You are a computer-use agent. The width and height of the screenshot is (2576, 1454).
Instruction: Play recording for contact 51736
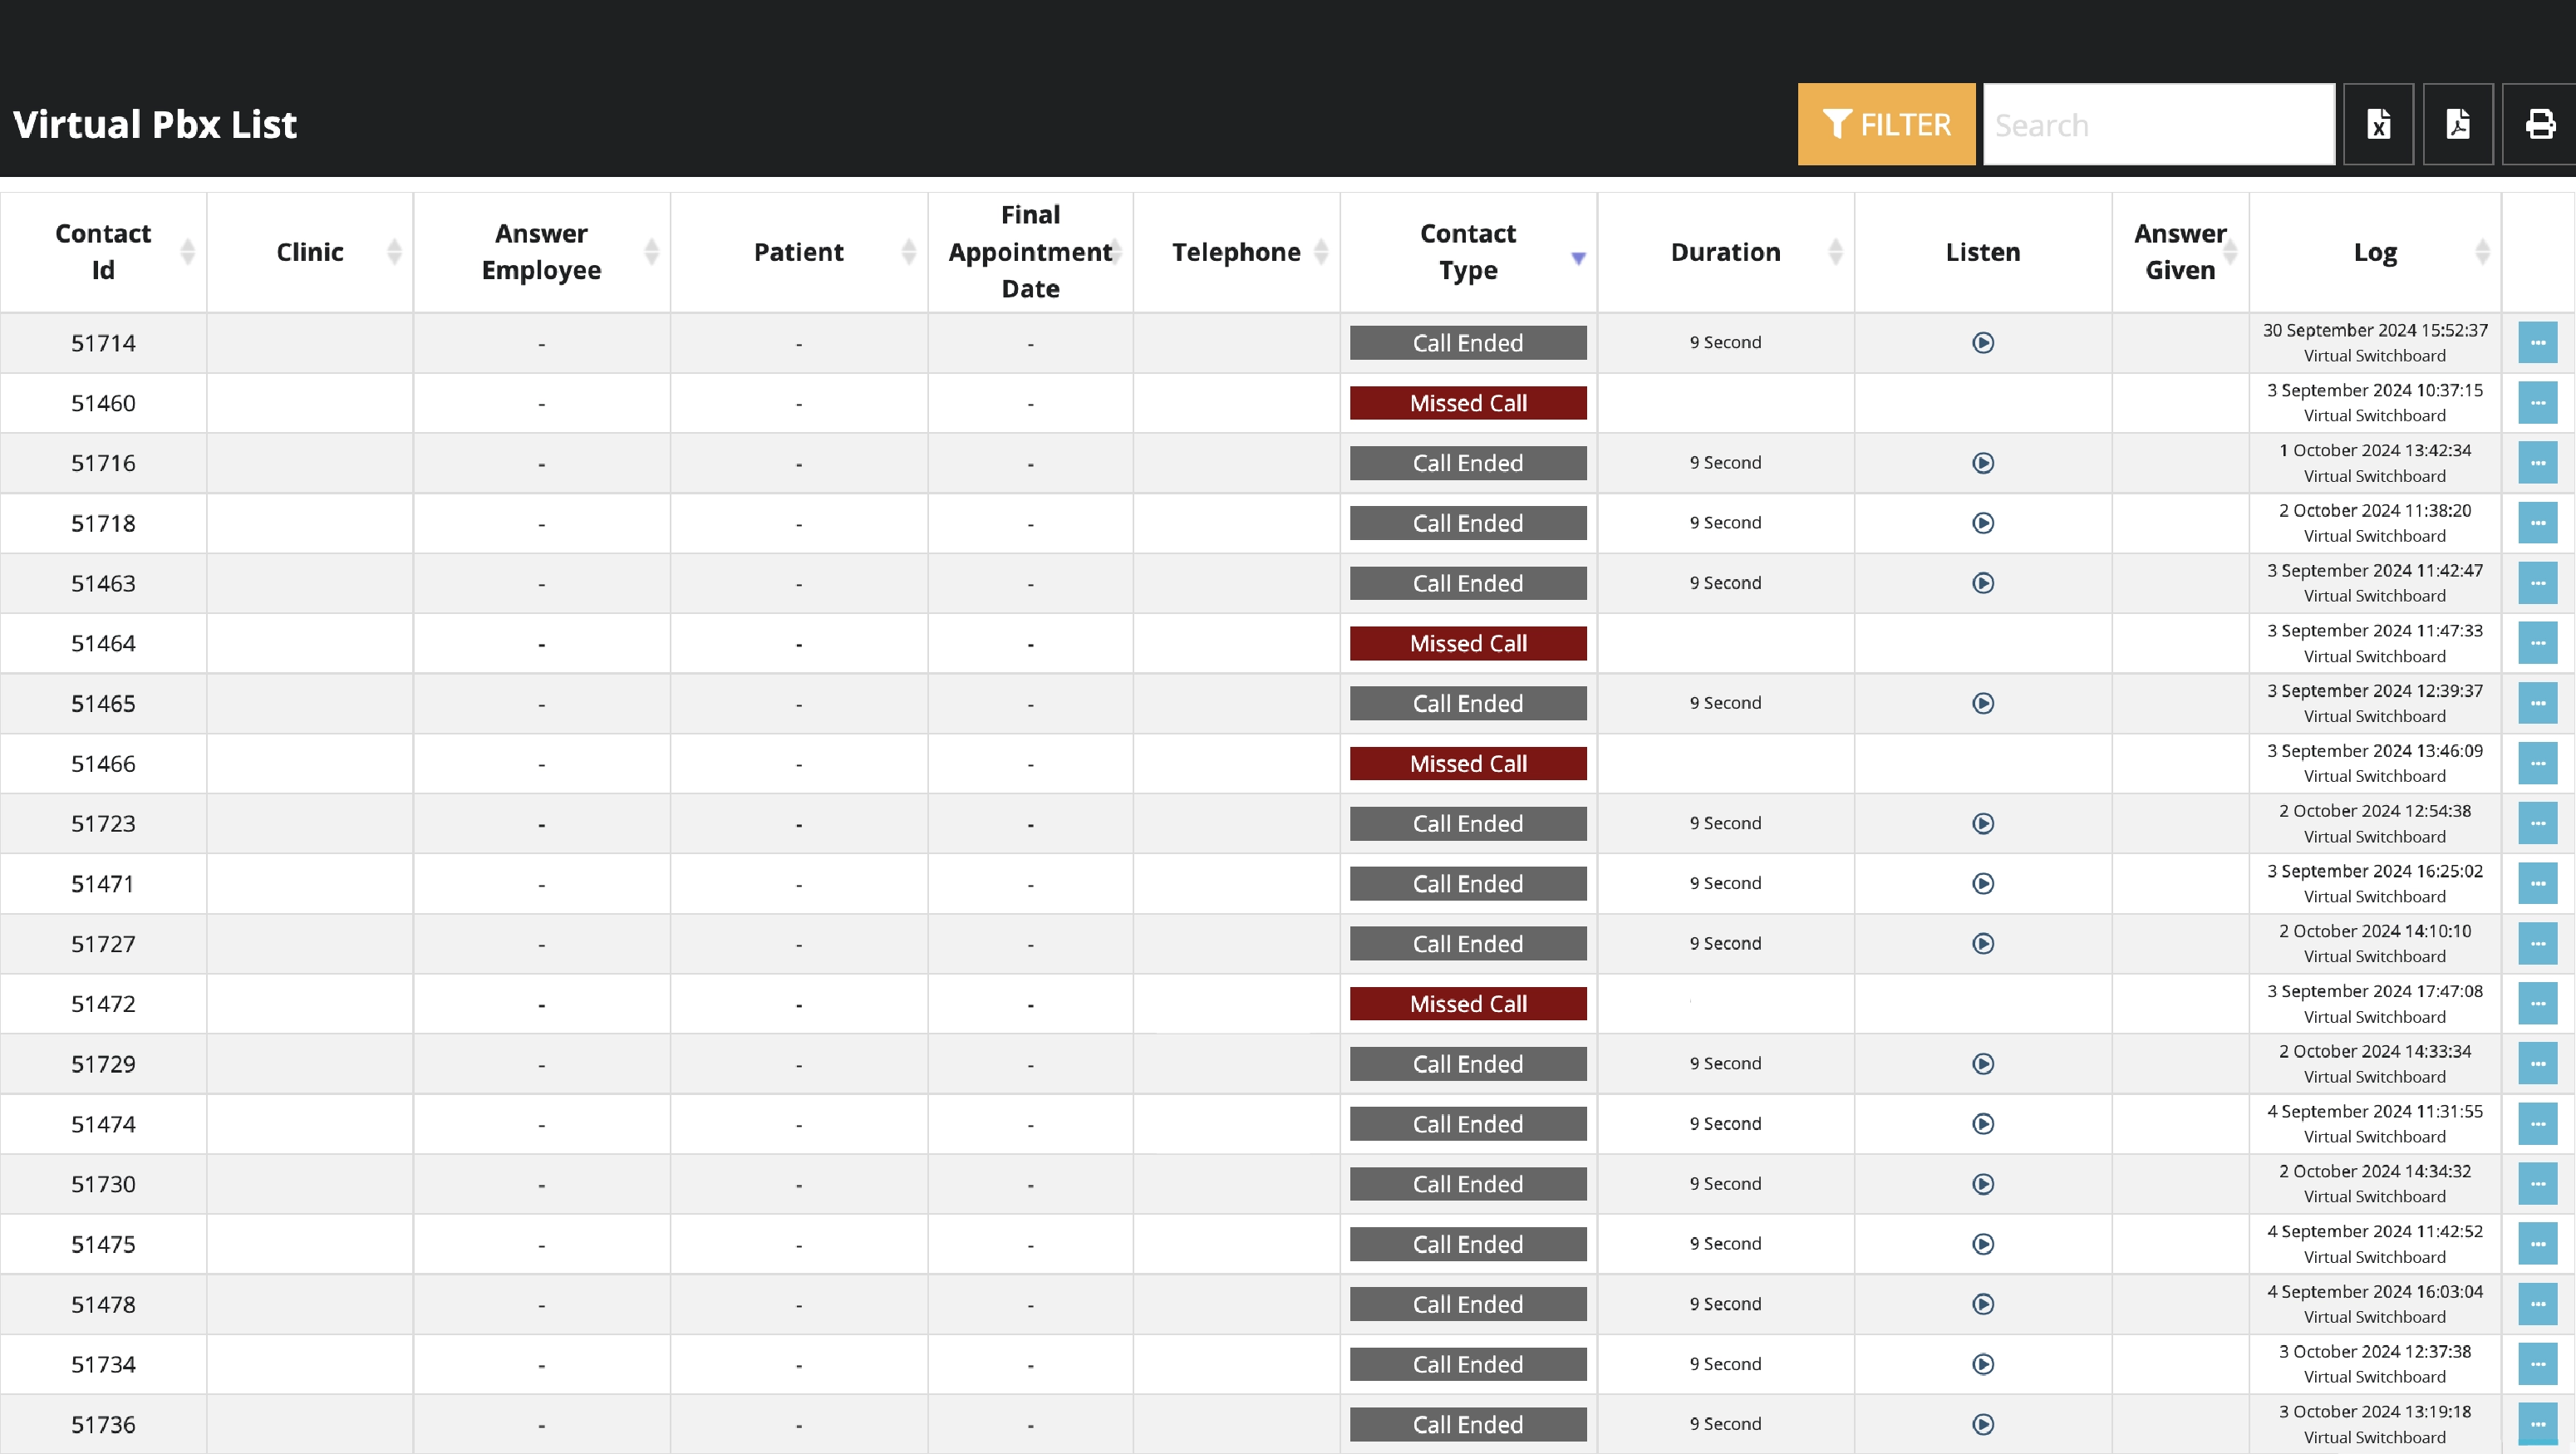coord(1982,1424)
